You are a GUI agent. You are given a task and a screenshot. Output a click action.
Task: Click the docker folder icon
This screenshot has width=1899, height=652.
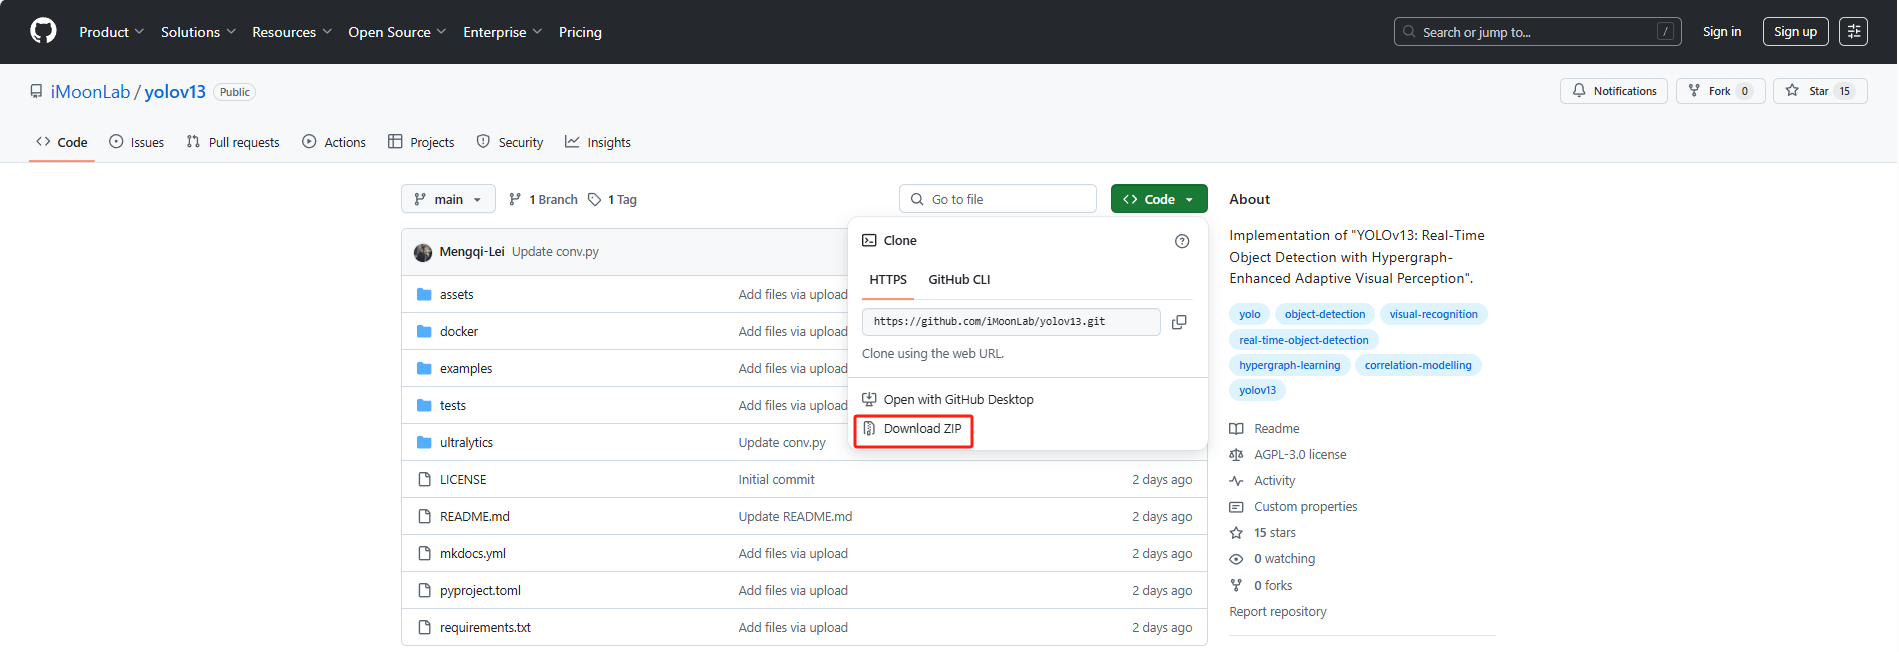[424, 331]
